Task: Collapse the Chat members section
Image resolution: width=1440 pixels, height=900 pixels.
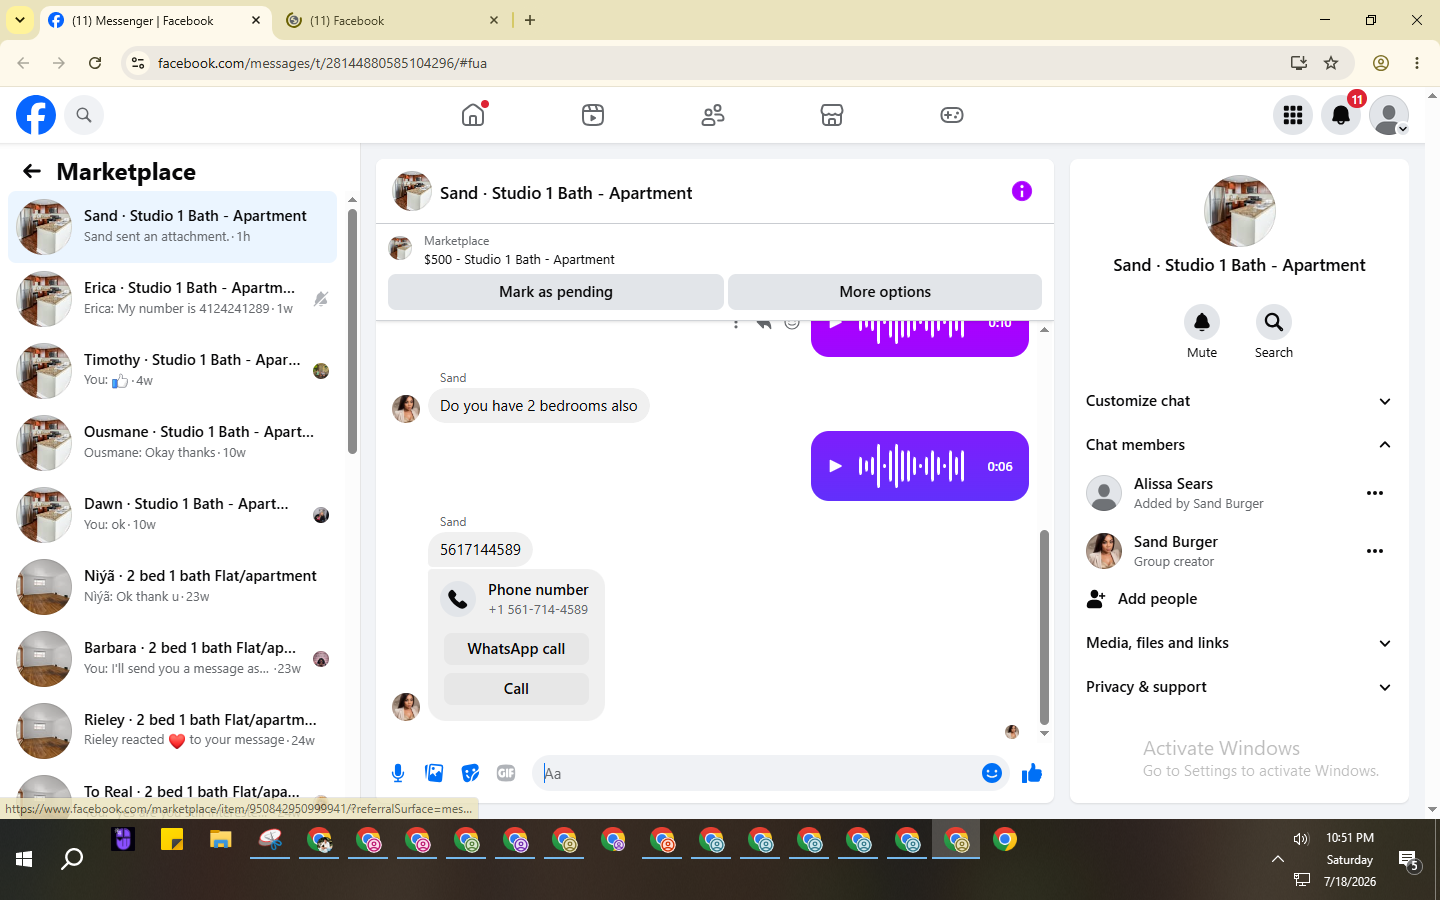Action: pyautogui.click(x=1239, y=445)
